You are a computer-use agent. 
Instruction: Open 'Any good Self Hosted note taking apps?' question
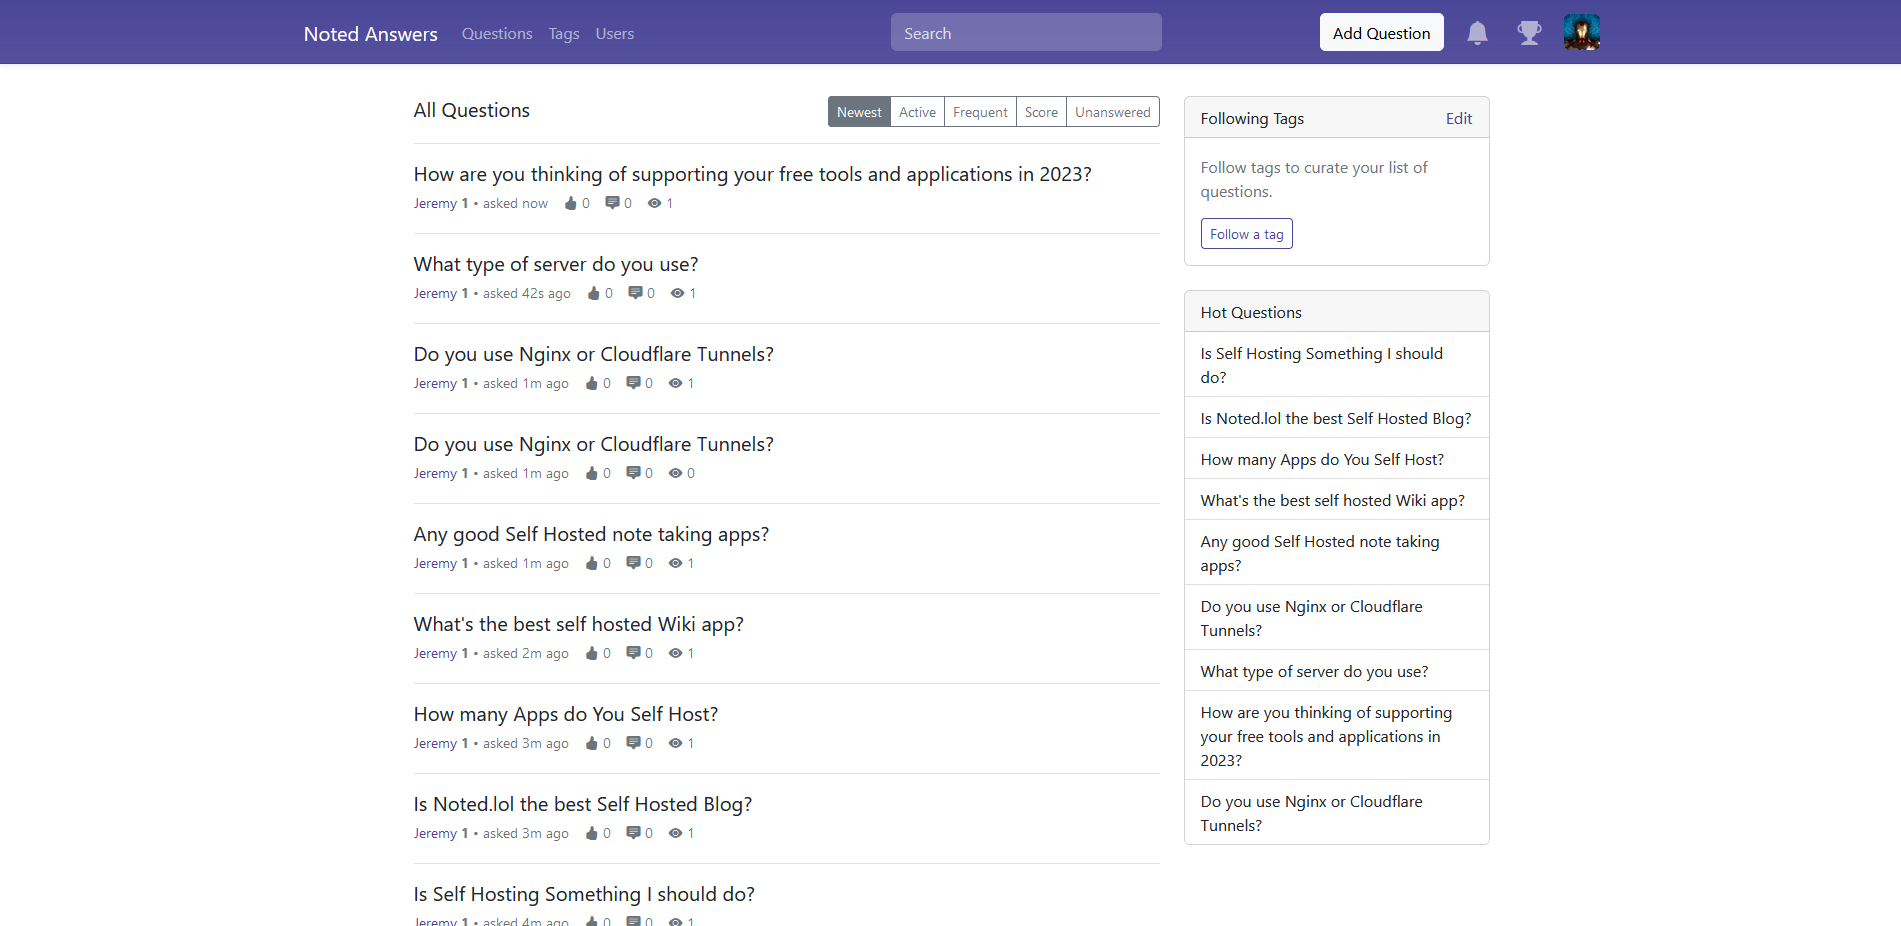[x=592, y=534]
